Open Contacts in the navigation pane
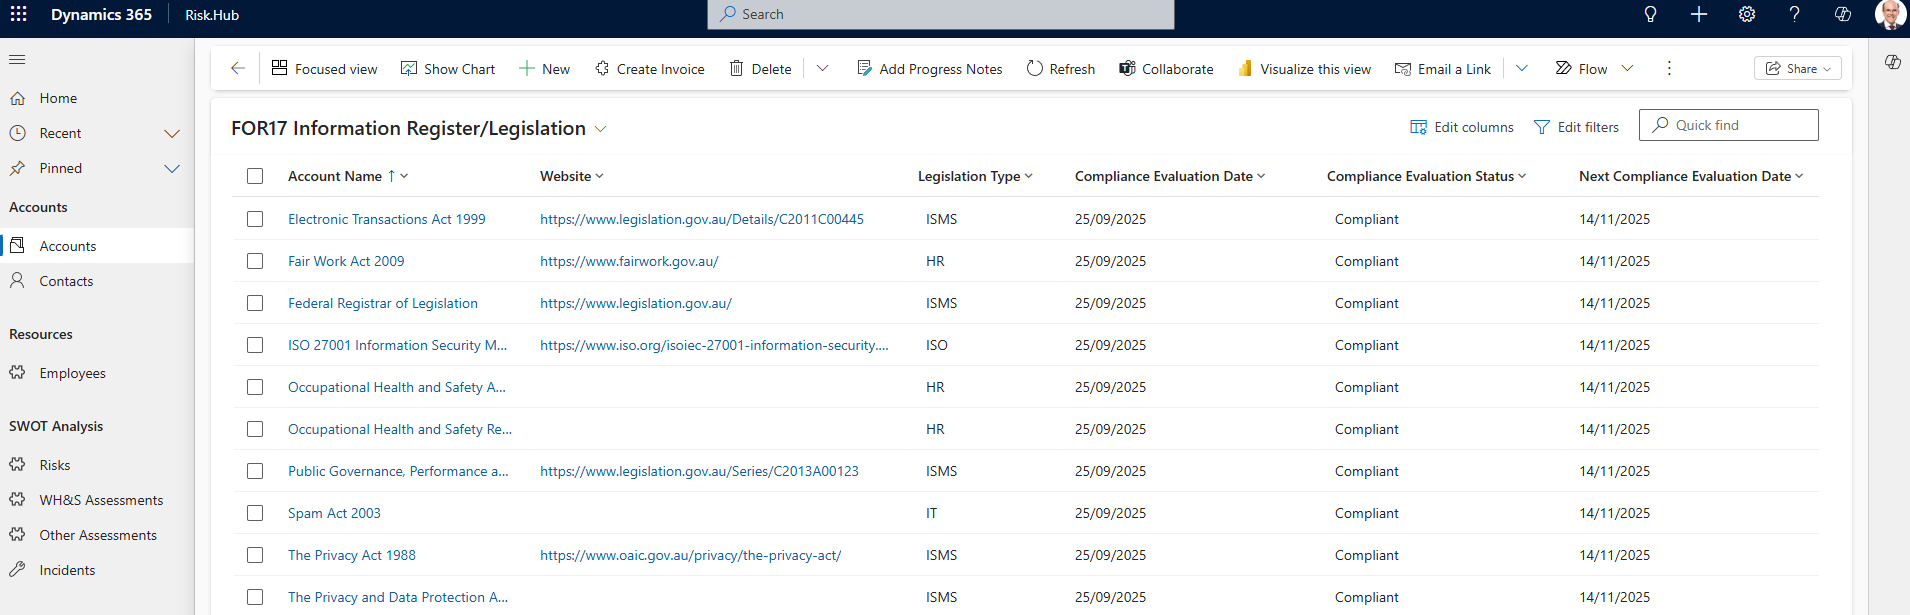The height and width of the screenshot is (615, 1910). (x=66, y=281)
